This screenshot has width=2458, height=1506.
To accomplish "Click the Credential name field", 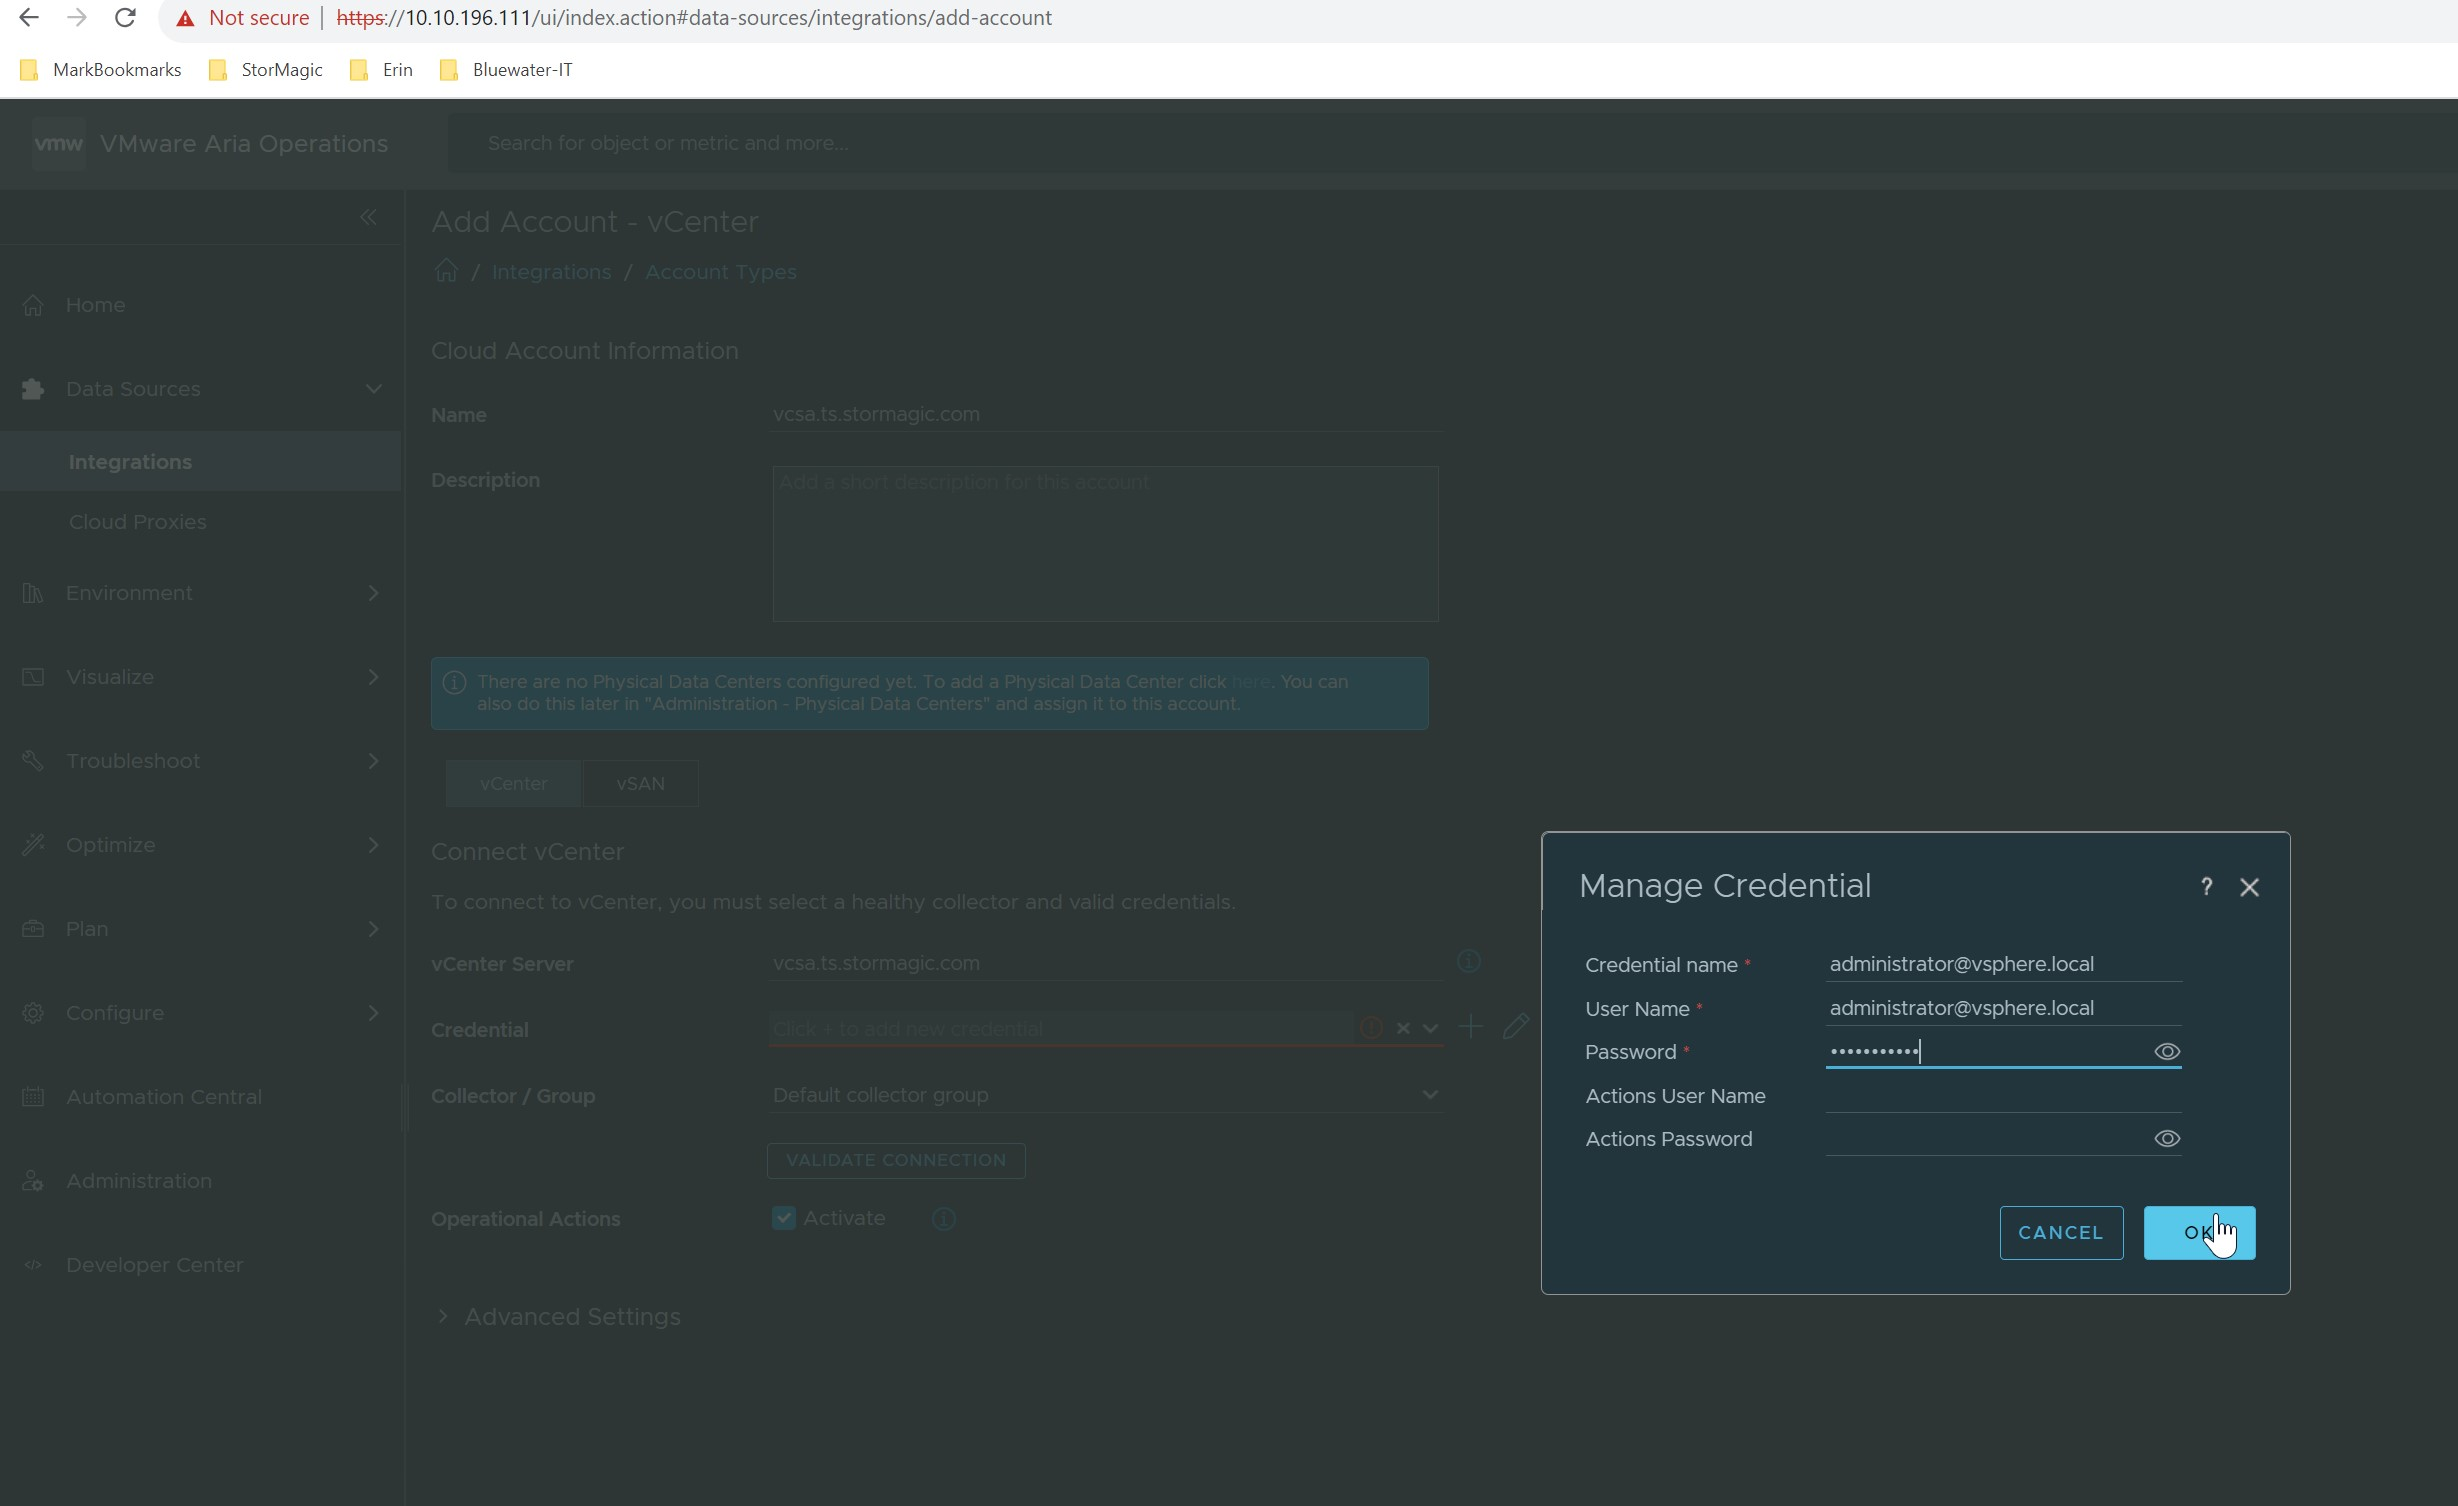I will coord(2003,964).
